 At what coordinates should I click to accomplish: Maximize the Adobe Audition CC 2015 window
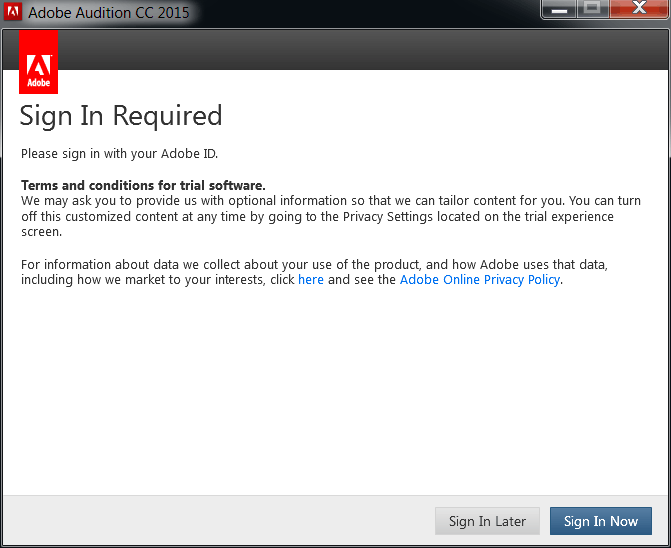click(592, 9)
